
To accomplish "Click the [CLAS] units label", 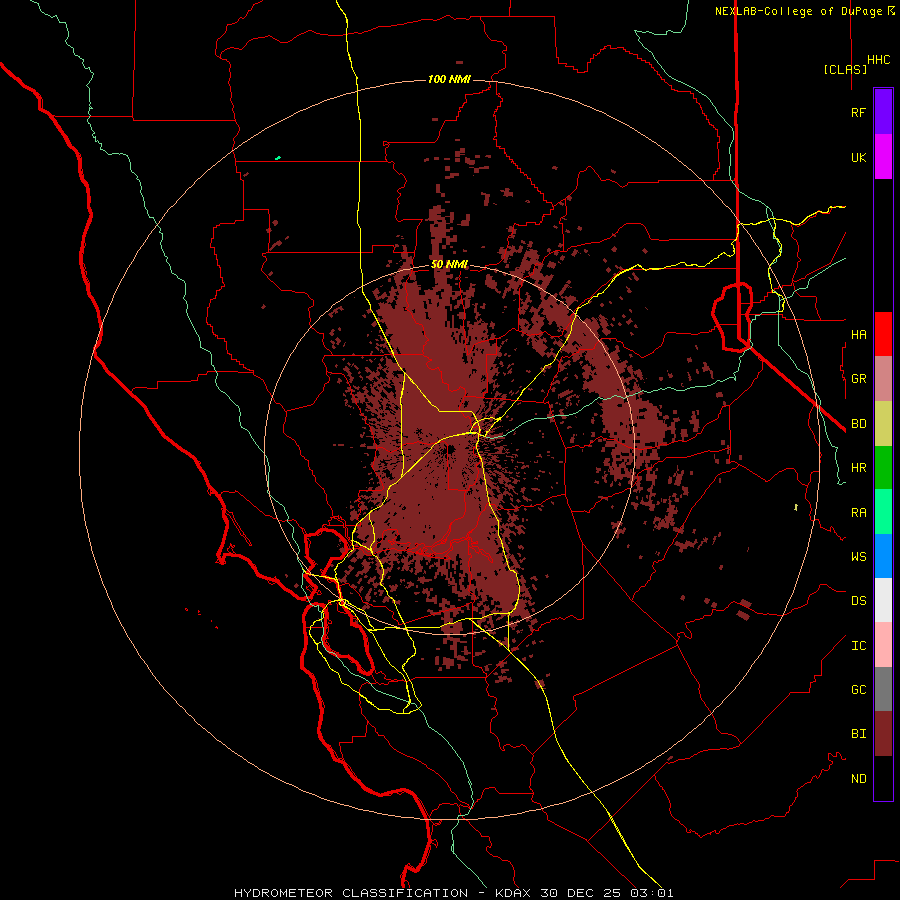I will [x=845, y=69].
